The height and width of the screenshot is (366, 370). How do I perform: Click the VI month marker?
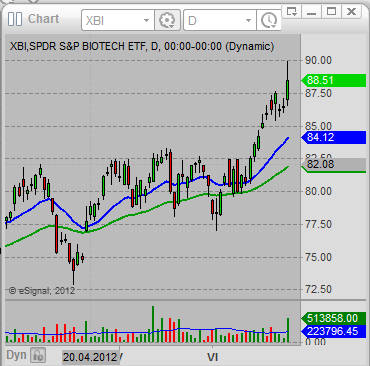[212, 357]
